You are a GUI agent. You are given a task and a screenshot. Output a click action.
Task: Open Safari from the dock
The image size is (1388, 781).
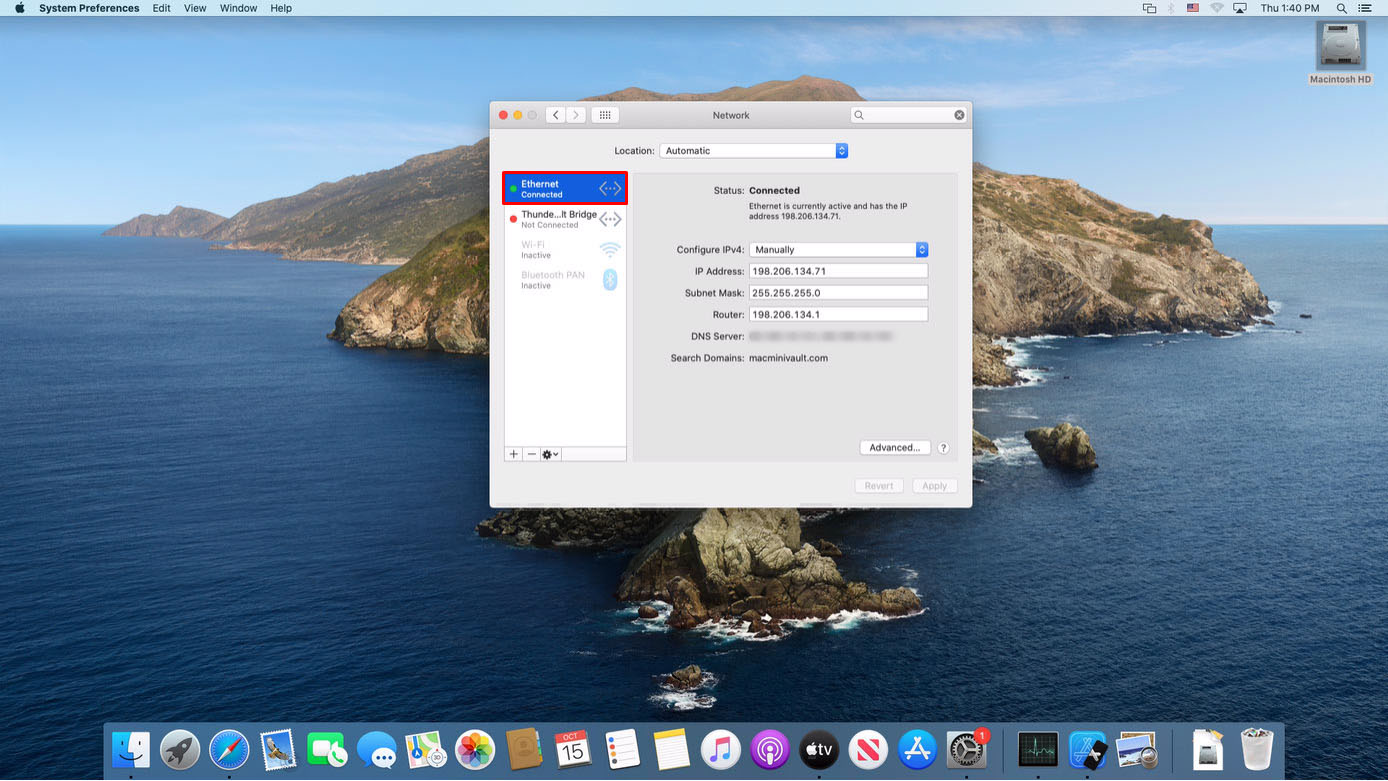pos(229,749)
